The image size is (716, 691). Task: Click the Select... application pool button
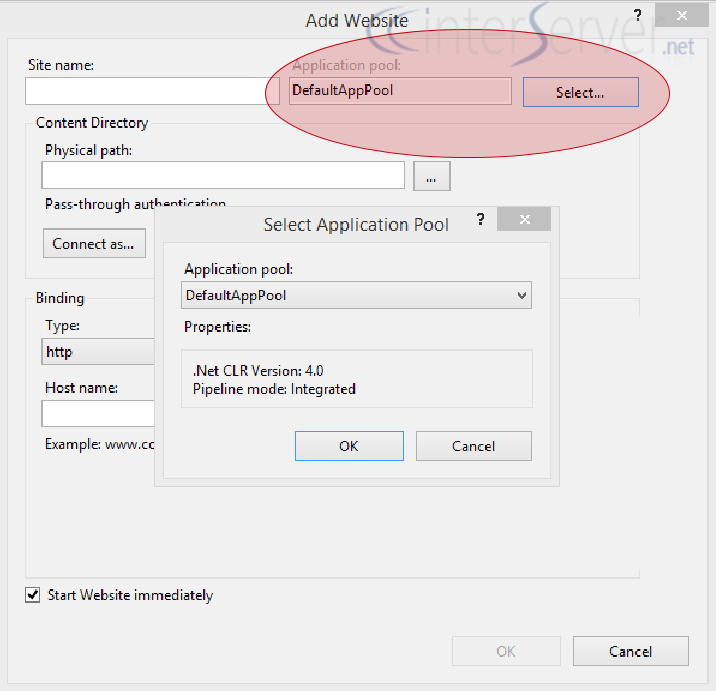pos(580,92)
